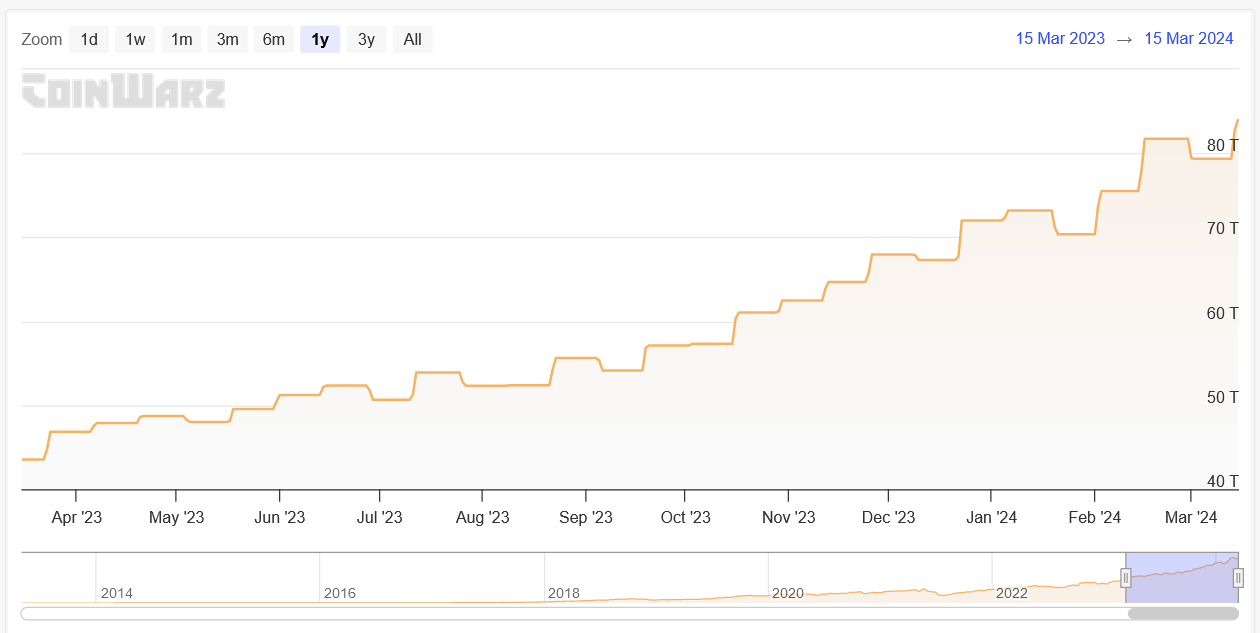Screen dimensions: 1260x633
Task: Click the Sep '23 axis label
Action: [x=586, y=517]
